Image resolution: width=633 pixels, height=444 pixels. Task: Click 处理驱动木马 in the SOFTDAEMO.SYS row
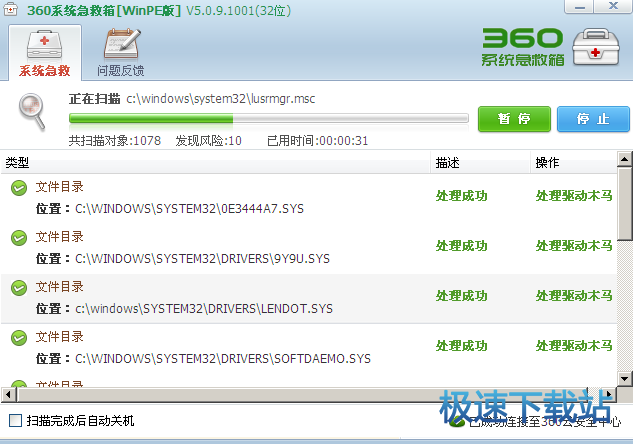click(x=574, y=346)
